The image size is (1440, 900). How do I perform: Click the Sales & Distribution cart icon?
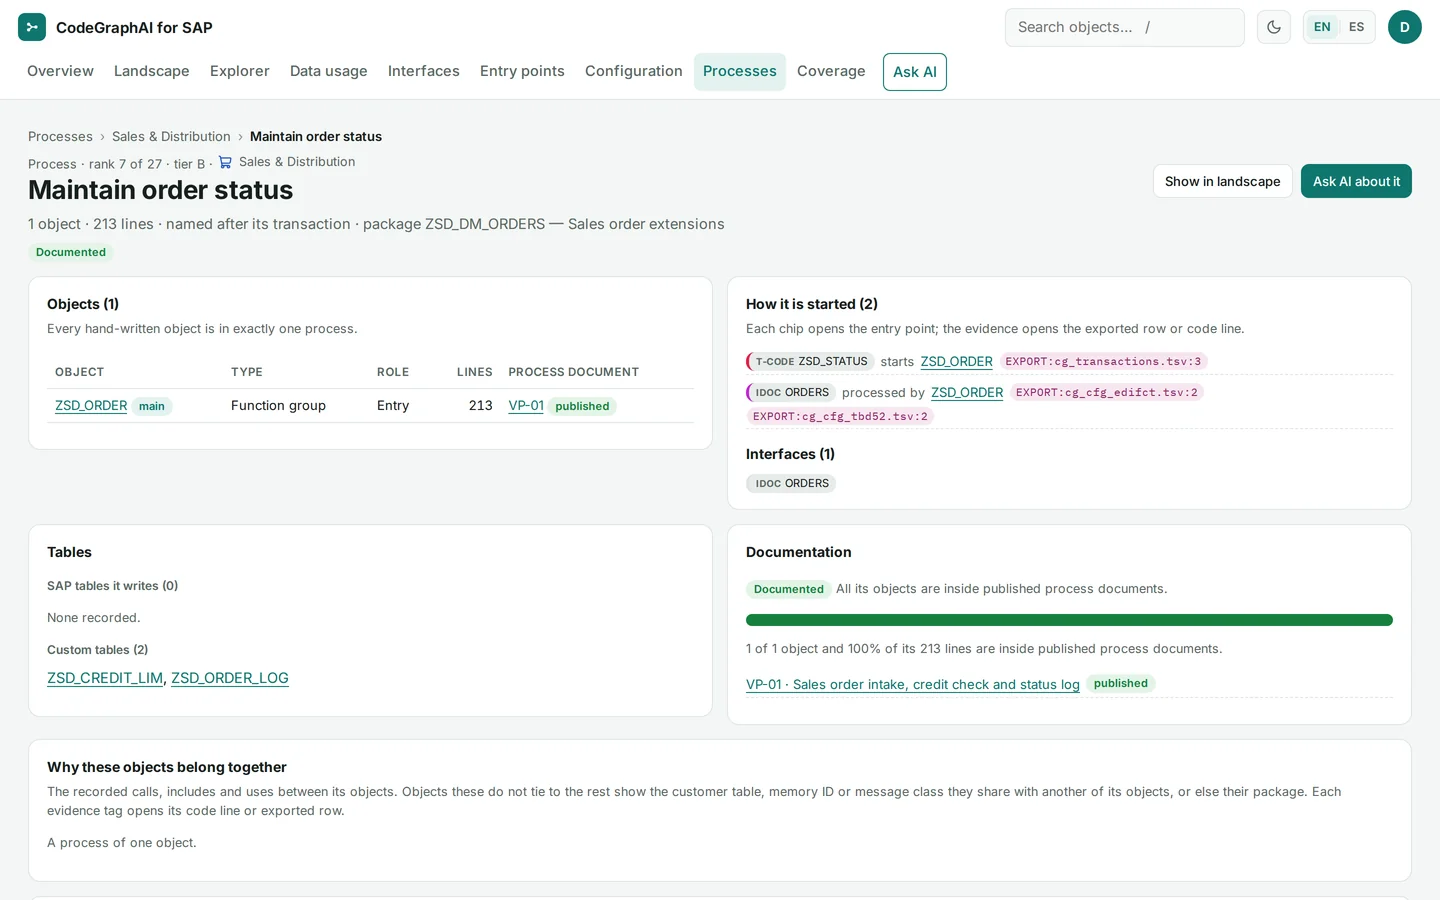click(x=225, y=162)
